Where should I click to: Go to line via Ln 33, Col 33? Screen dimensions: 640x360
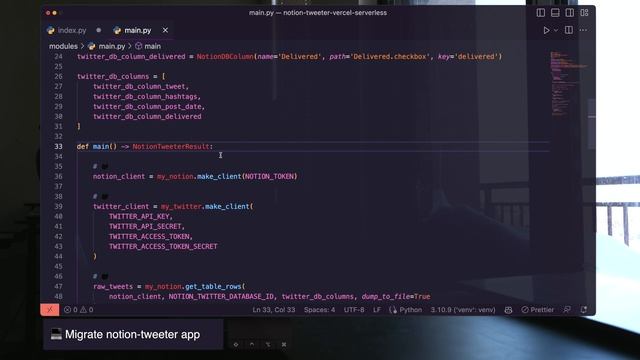point(273,310)
